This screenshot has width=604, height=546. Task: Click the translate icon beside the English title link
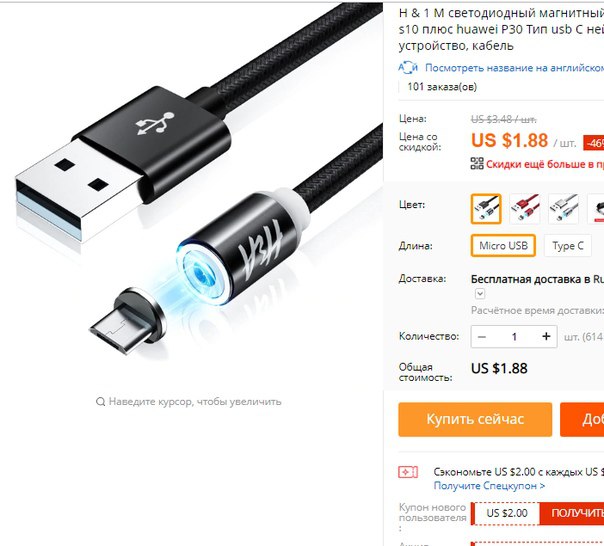point(408,68)
